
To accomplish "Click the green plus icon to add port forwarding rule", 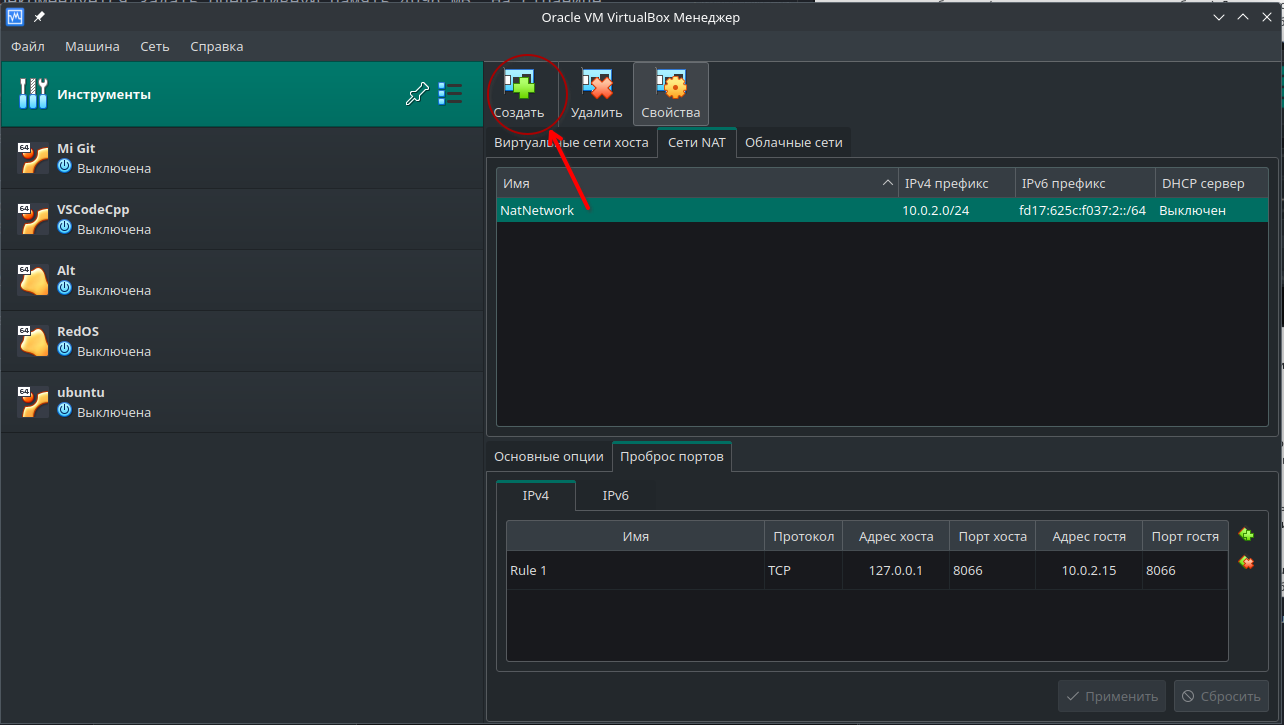I will pos(1246,534).
